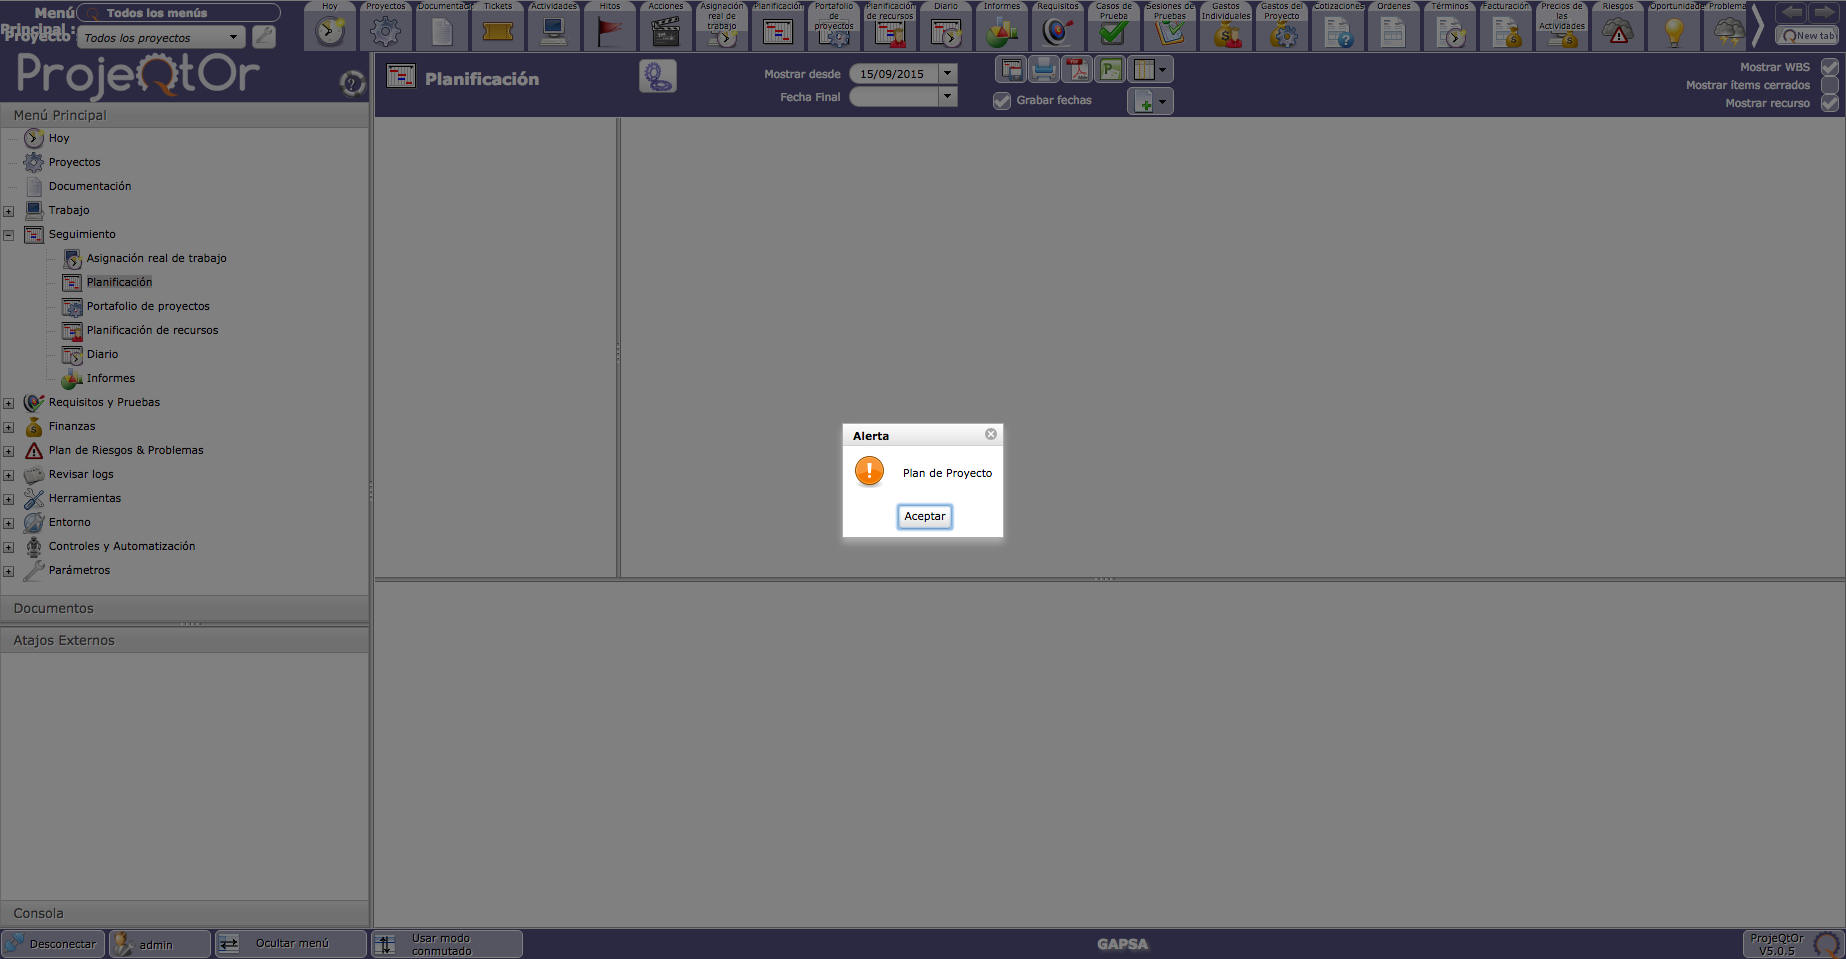Screen dimensions: 1846x959
Task: Open the new item green plus dropdown
Action: pyautogui.click(x=1150, y=101)
